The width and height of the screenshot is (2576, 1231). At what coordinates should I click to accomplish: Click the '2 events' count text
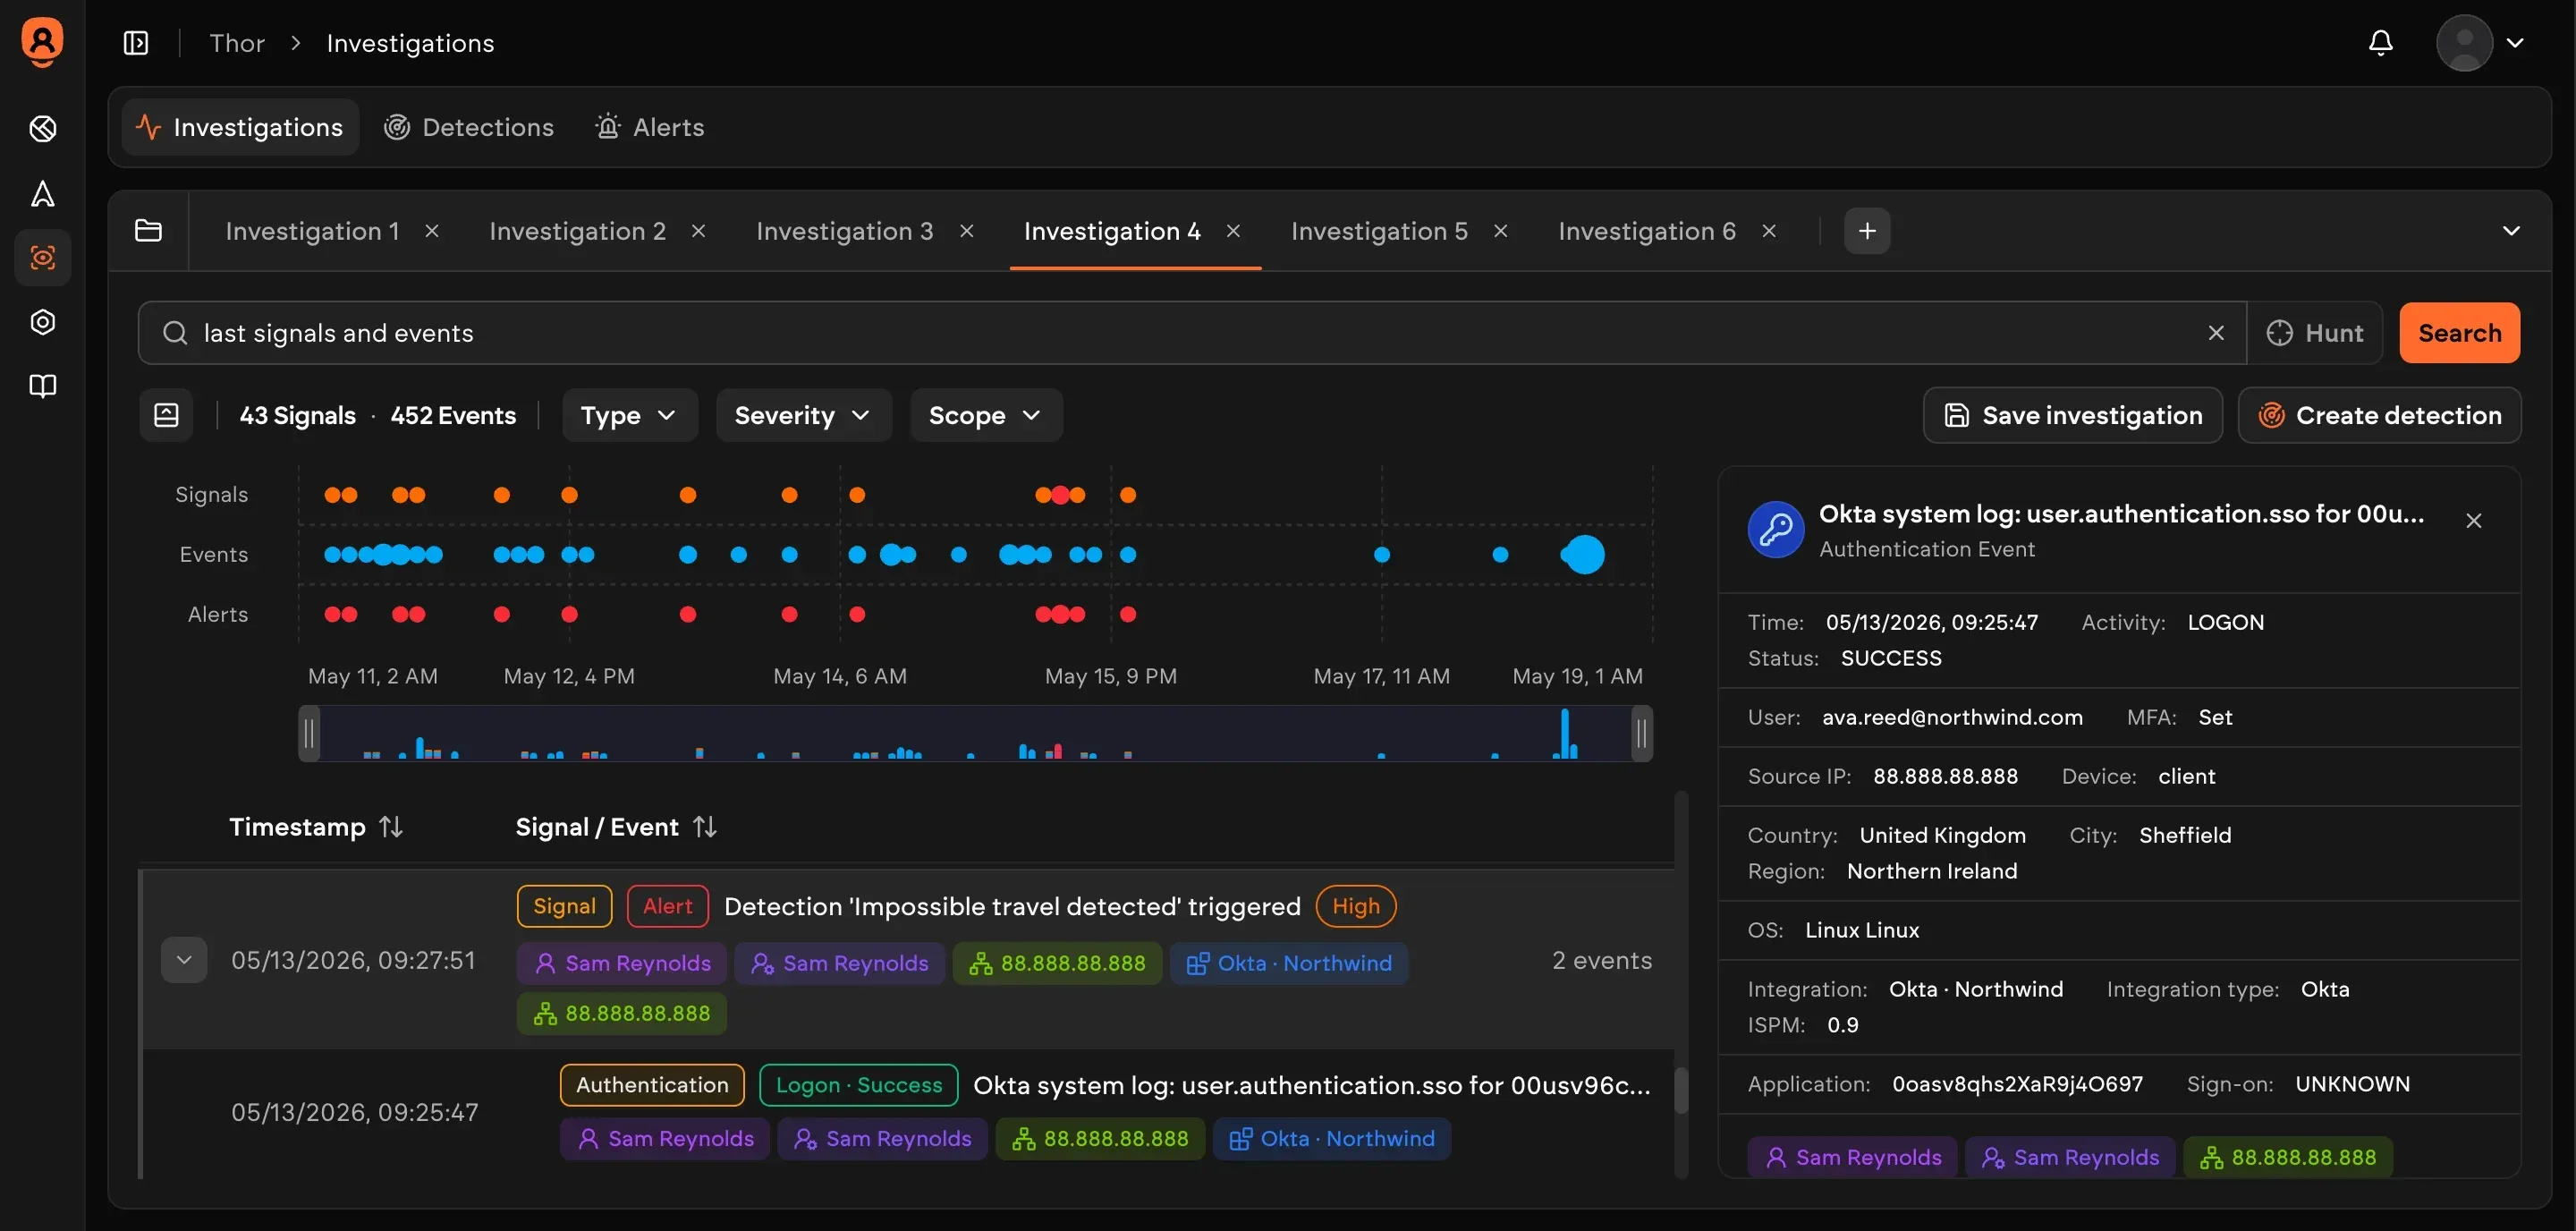click(x=1602, y=960)
